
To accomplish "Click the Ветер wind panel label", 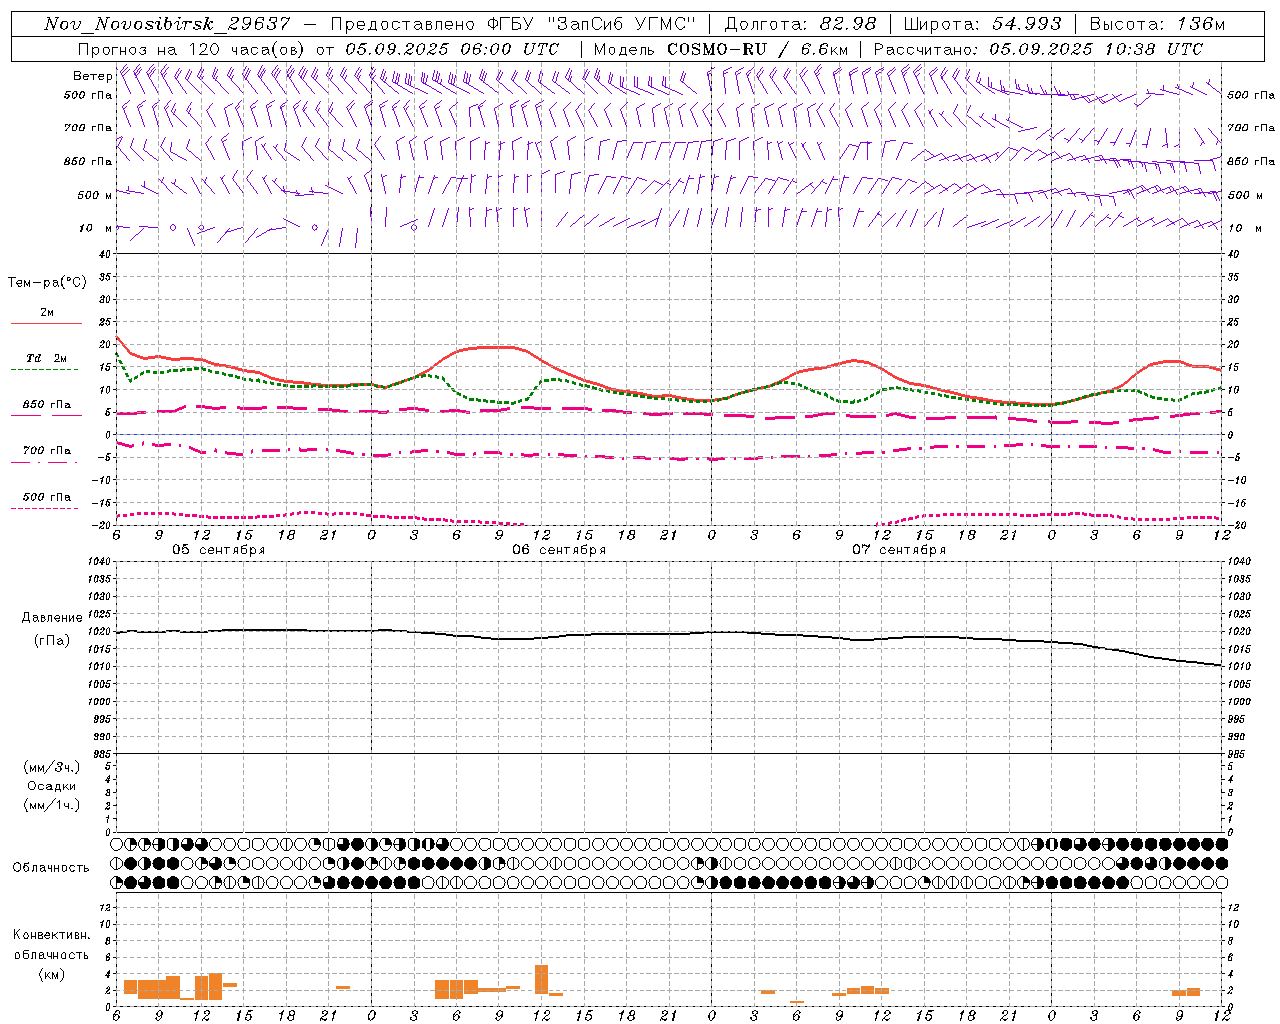I will coord(92,76).
